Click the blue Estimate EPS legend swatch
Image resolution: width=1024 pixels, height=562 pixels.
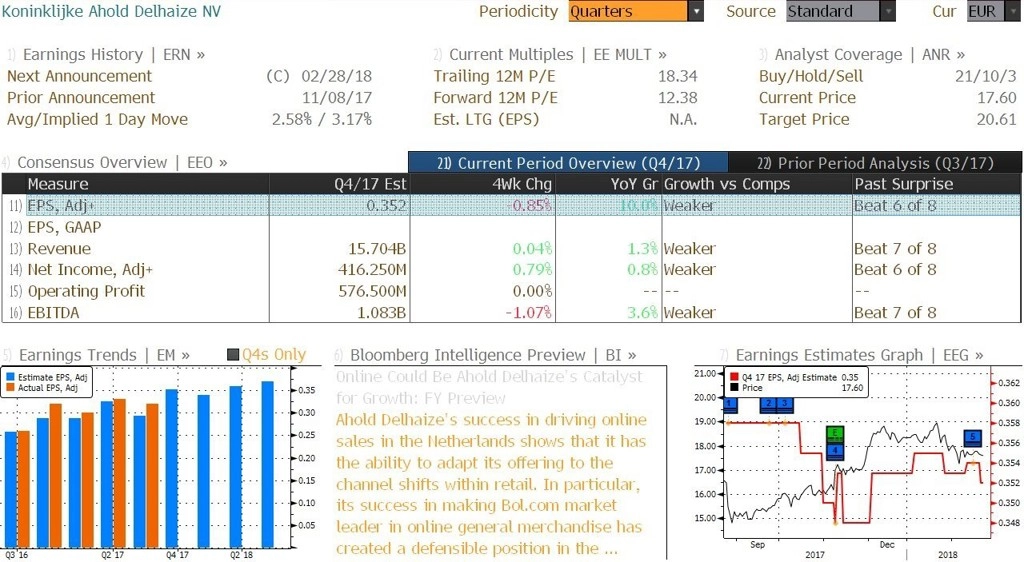[10, 377]
